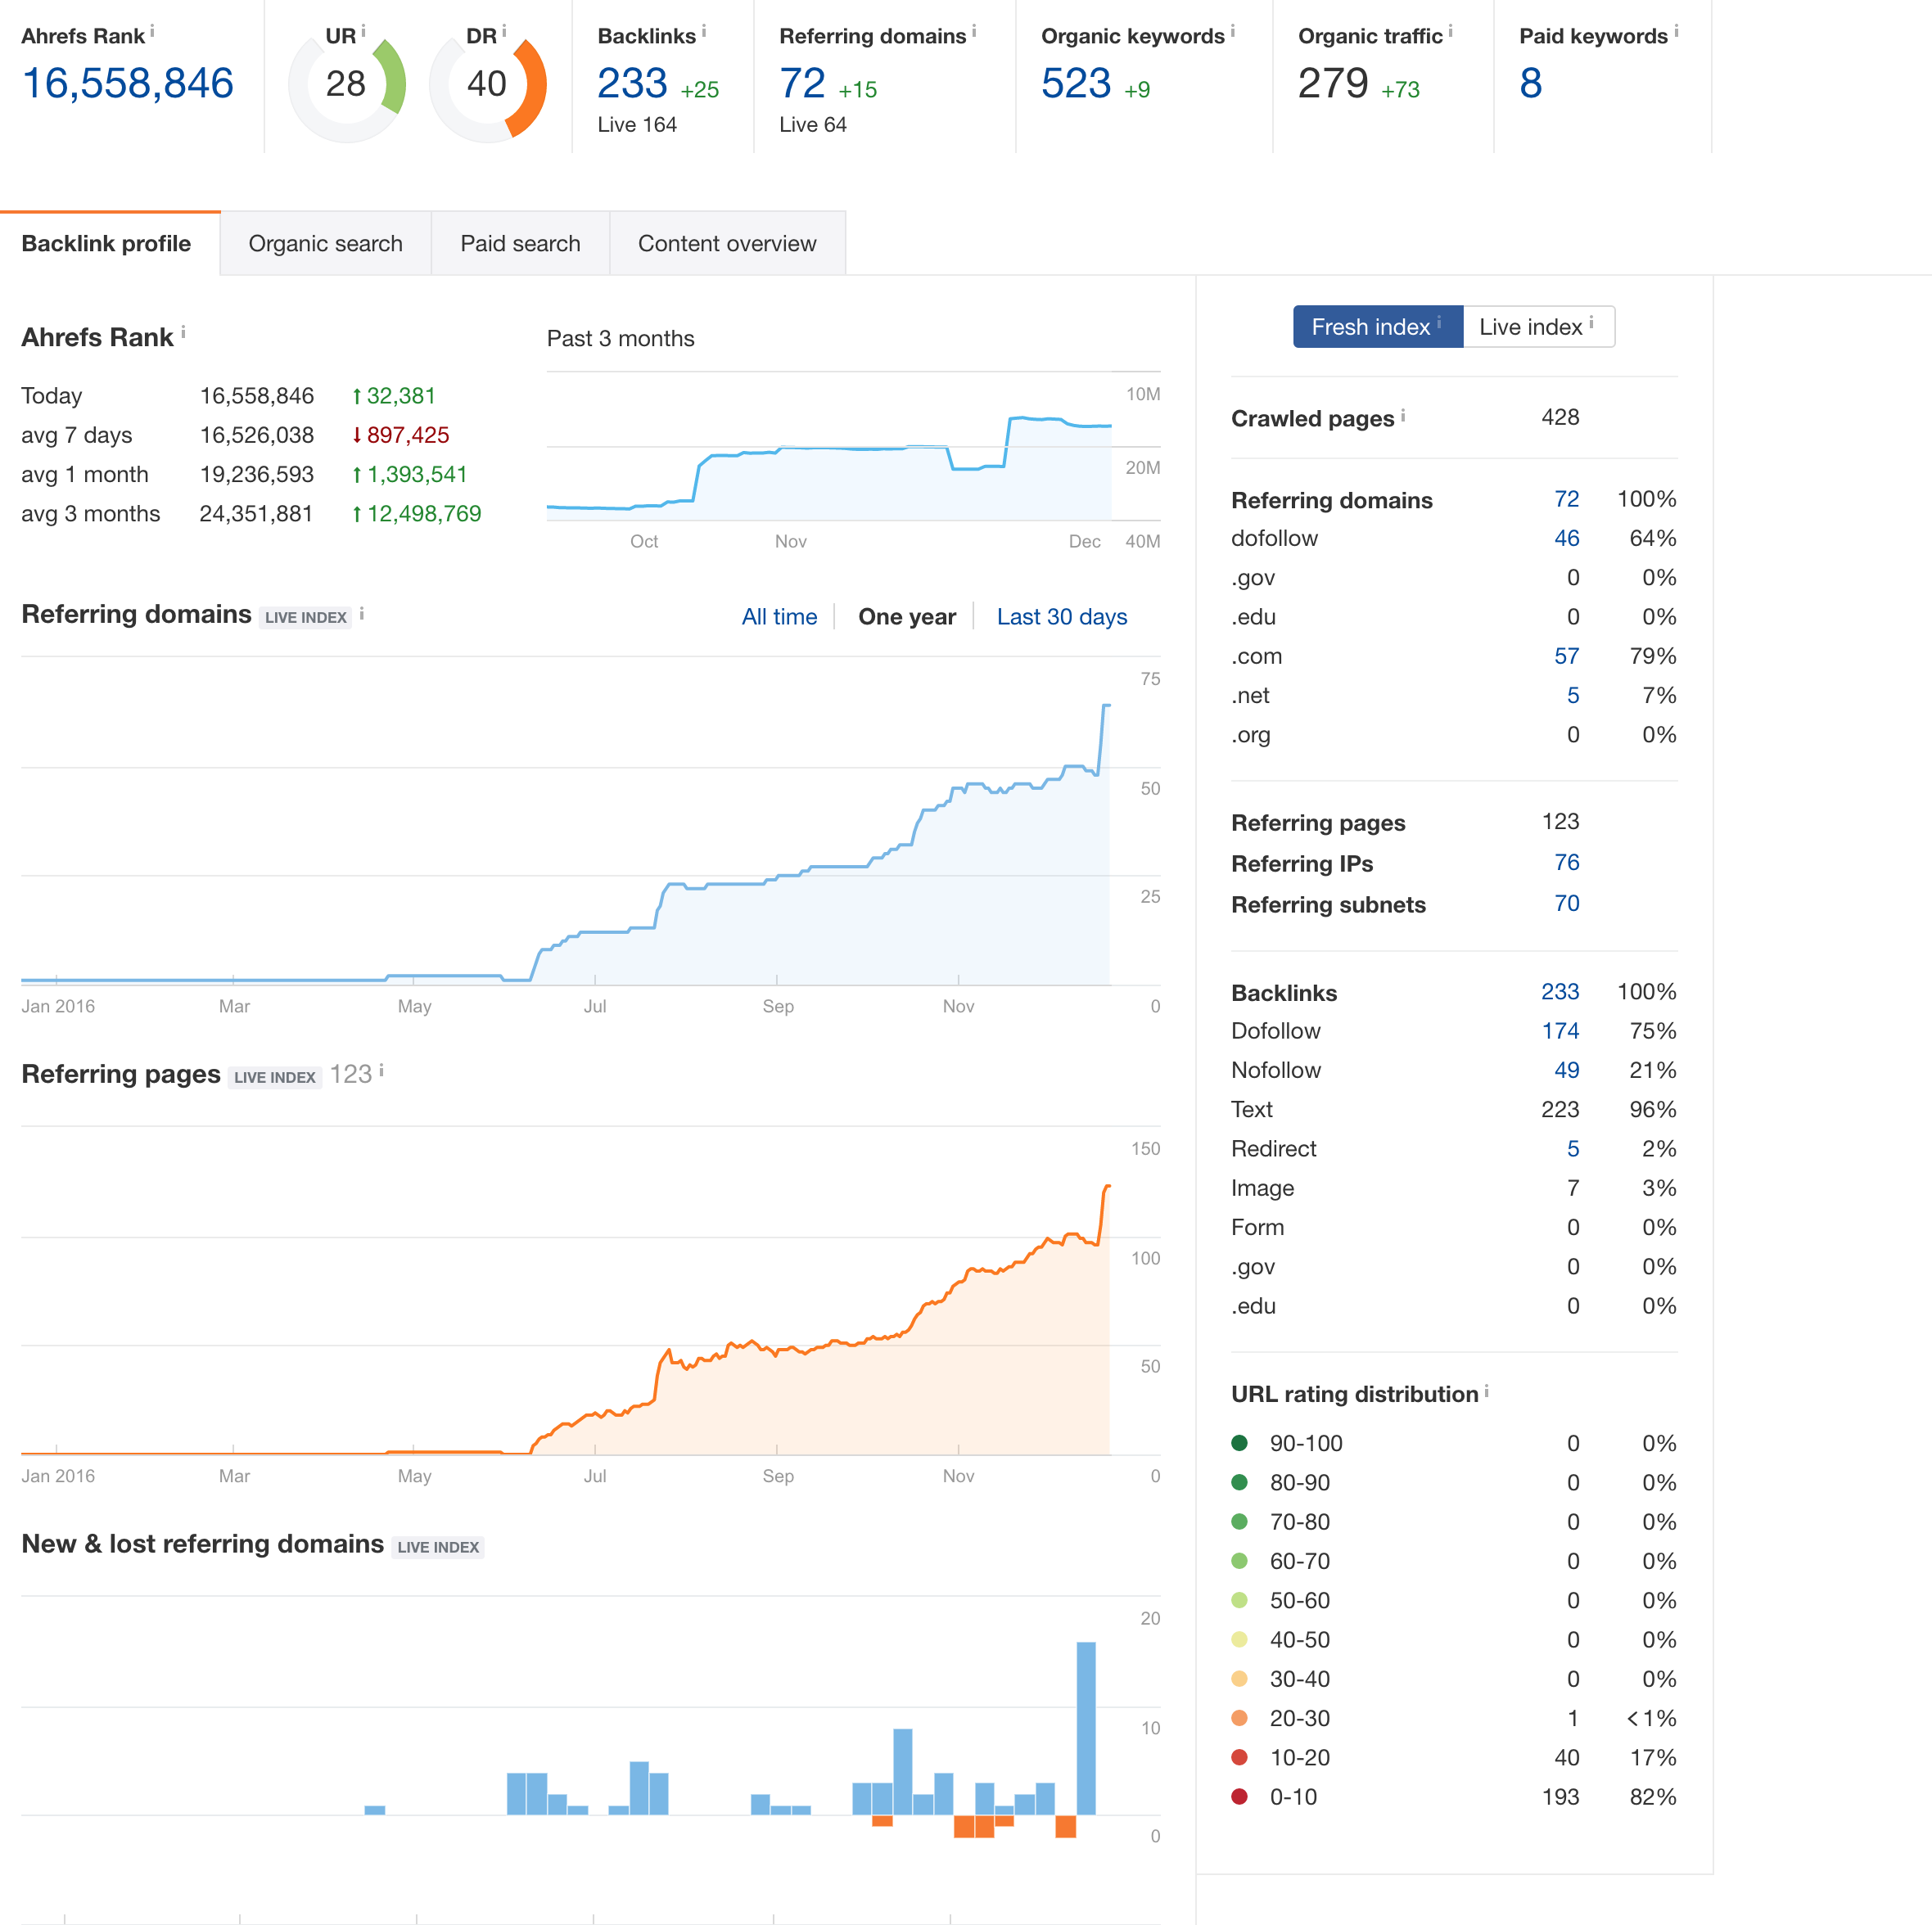Image resolution: width=1932 pixels, height=1925 pixels.
Task: Click info icon beside Referring pages 123
Action: [381, 1071]
